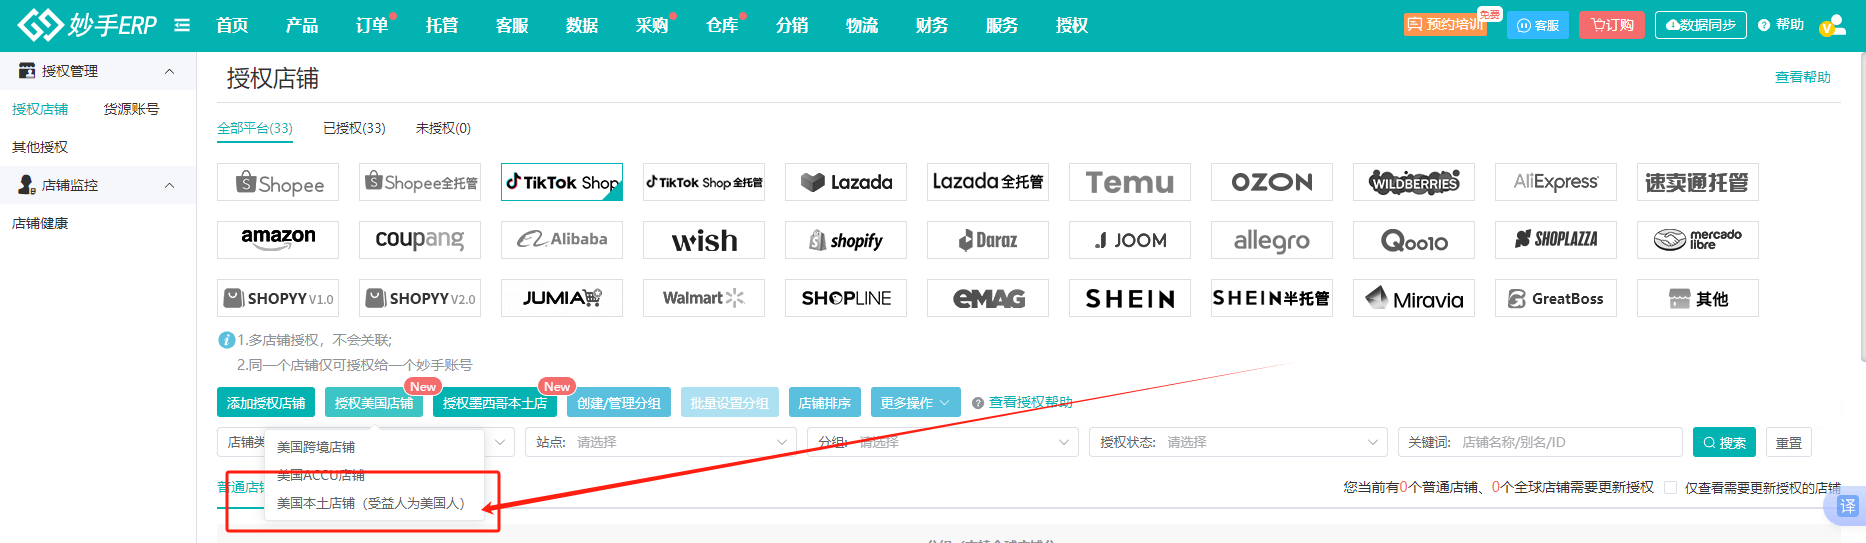Select the SHEIN platform tile
This screenshot has width=1866, height=543.
(x=1130, y=298)
